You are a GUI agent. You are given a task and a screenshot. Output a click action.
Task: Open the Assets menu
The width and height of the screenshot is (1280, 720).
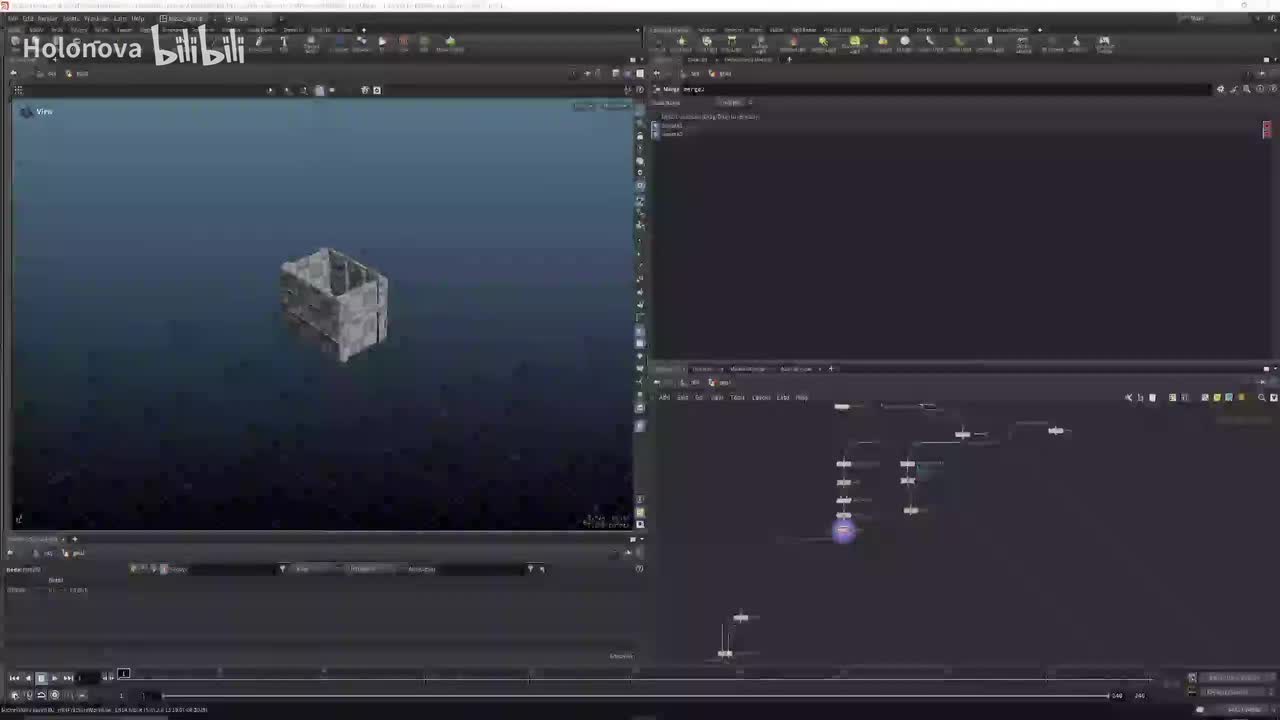click(71, 18)
